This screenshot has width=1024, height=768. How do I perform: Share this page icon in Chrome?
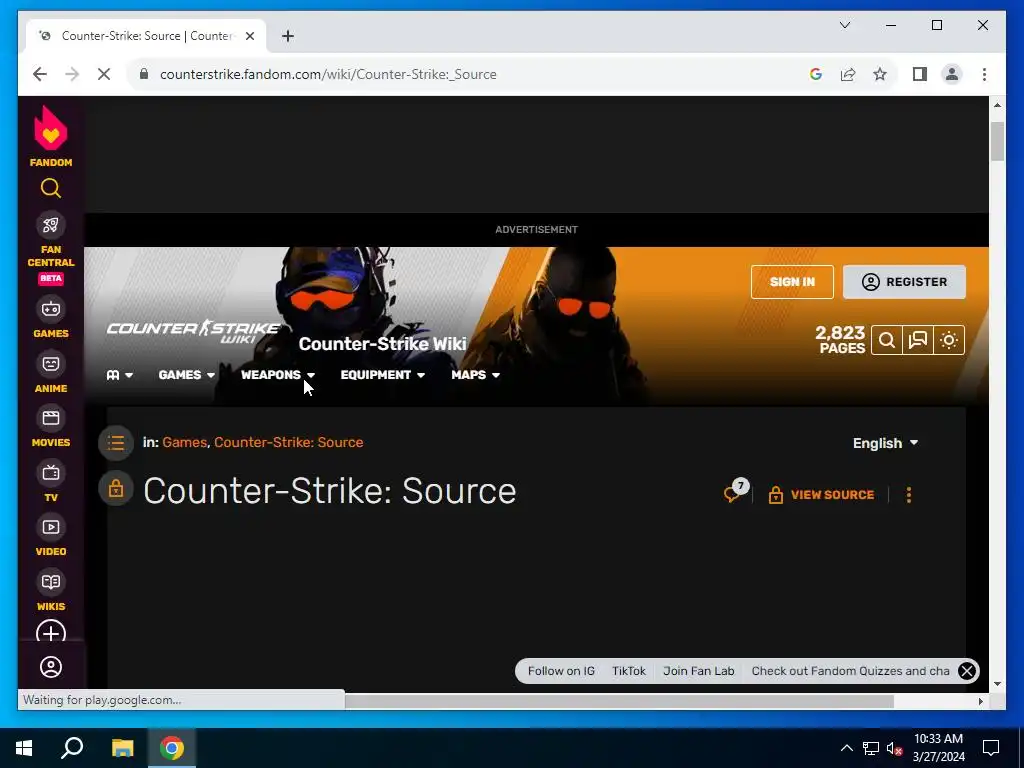click(848, 74)
